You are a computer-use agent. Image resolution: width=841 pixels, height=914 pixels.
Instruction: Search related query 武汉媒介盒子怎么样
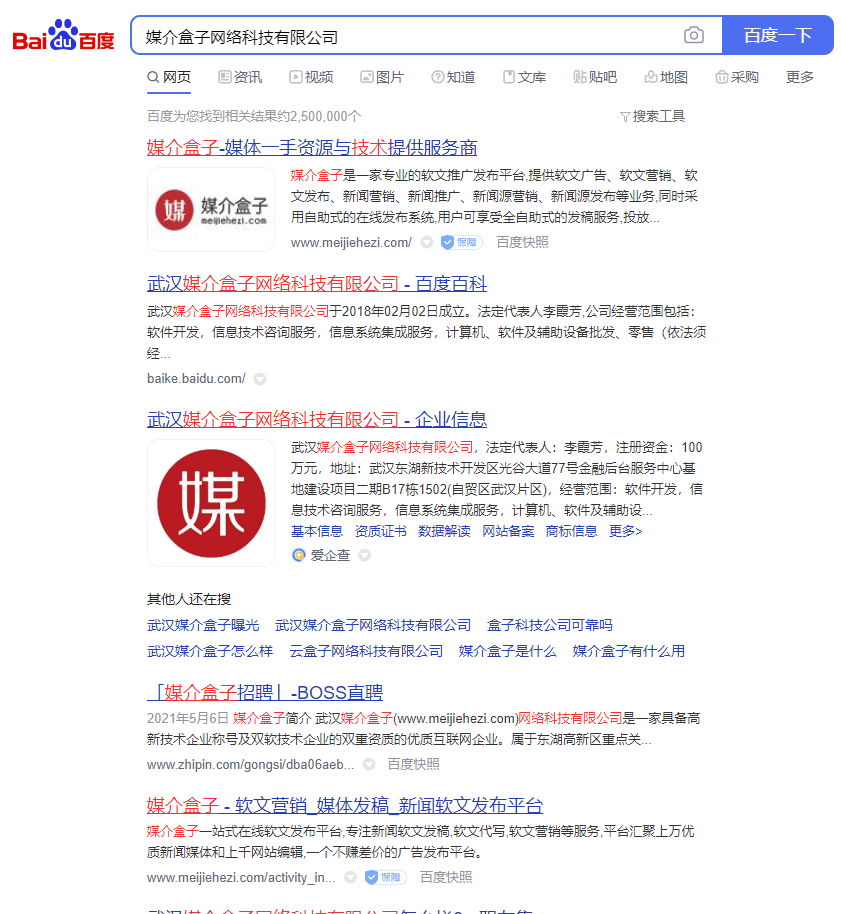(210, 651)
